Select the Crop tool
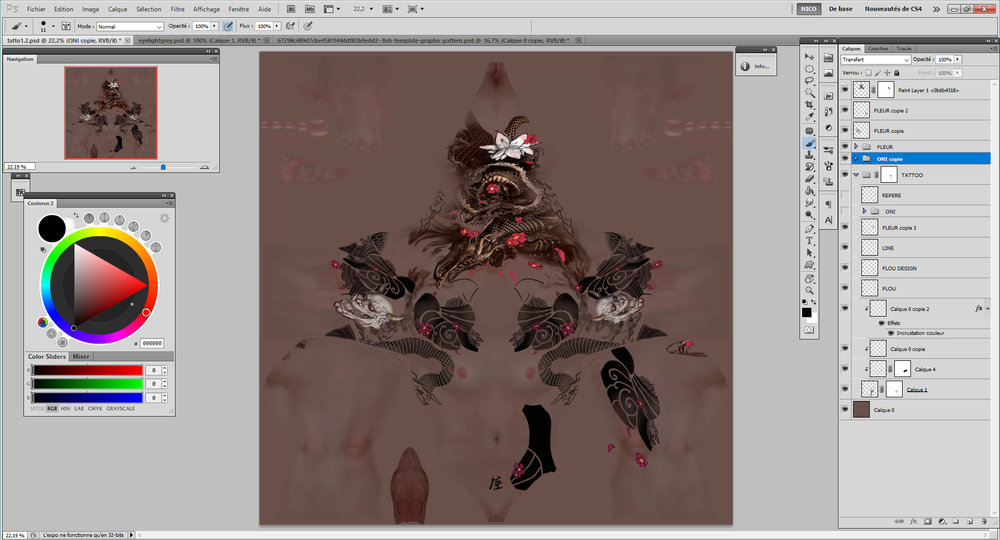The image size is (1000, 540). point(809,105)
